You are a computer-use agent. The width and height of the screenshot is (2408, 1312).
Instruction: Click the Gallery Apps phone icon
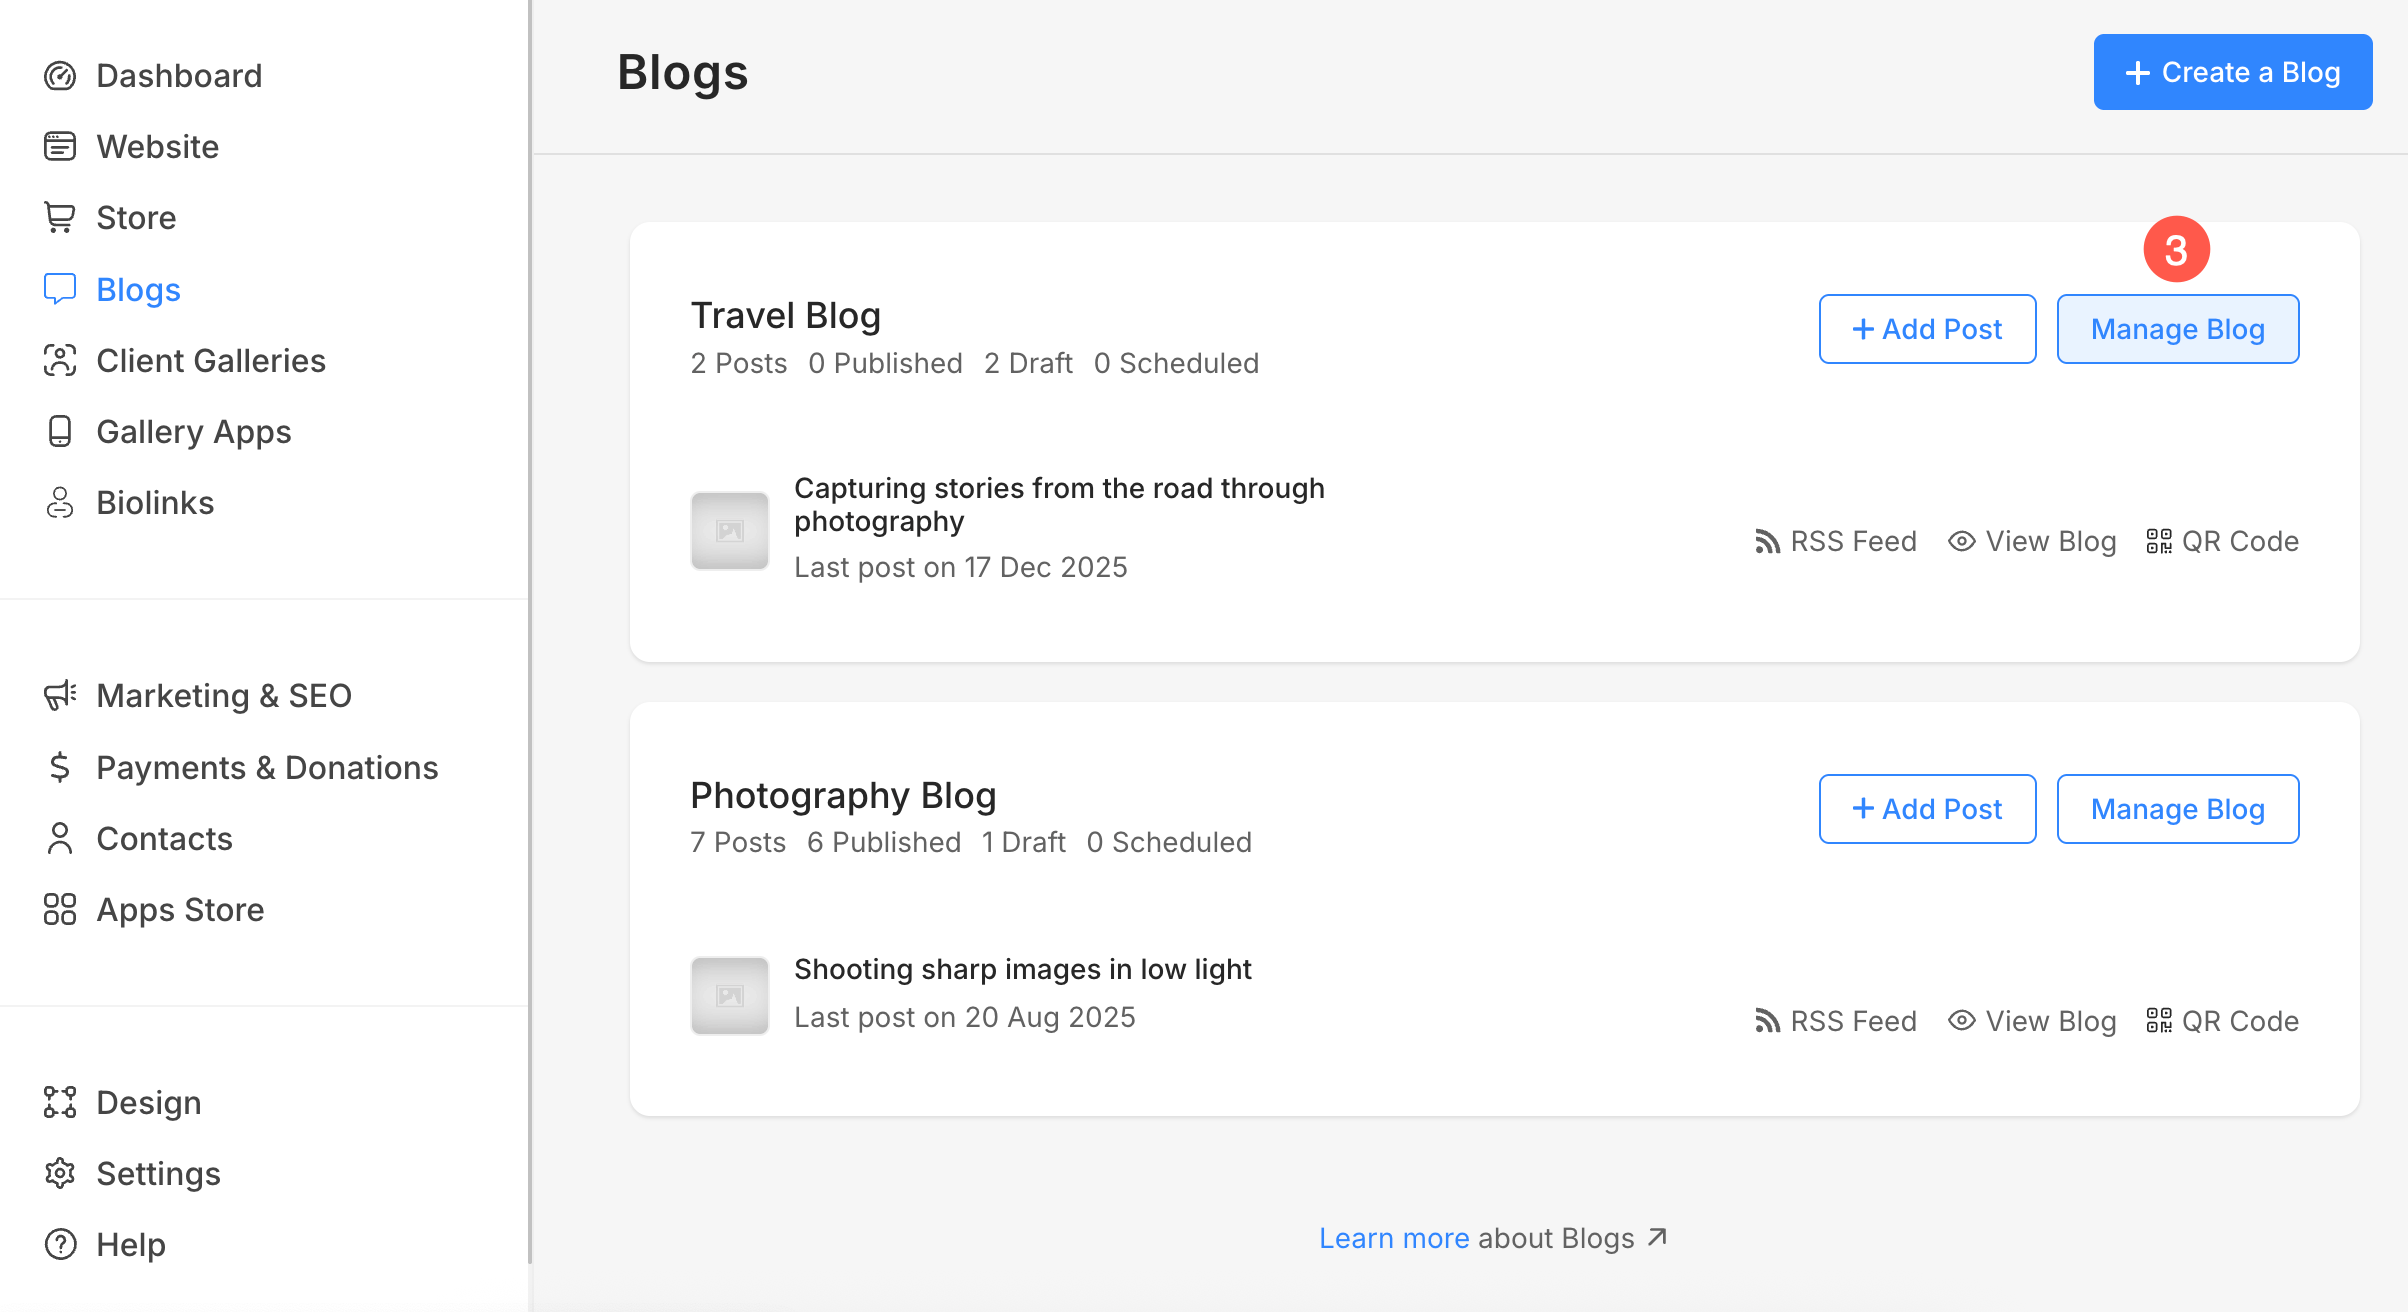pyautogui.click(x=60, y=432)
